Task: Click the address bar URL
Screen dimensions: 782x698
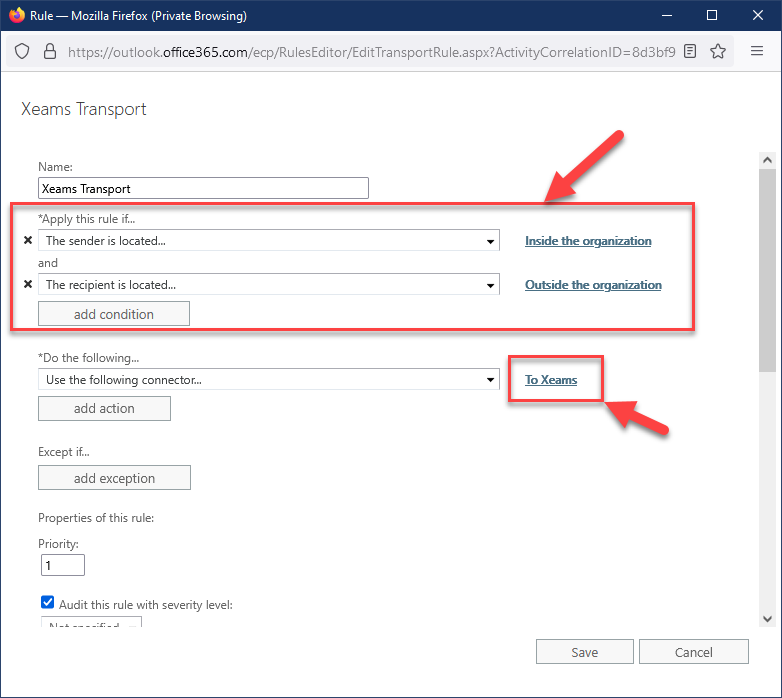Action: (372, 52)
